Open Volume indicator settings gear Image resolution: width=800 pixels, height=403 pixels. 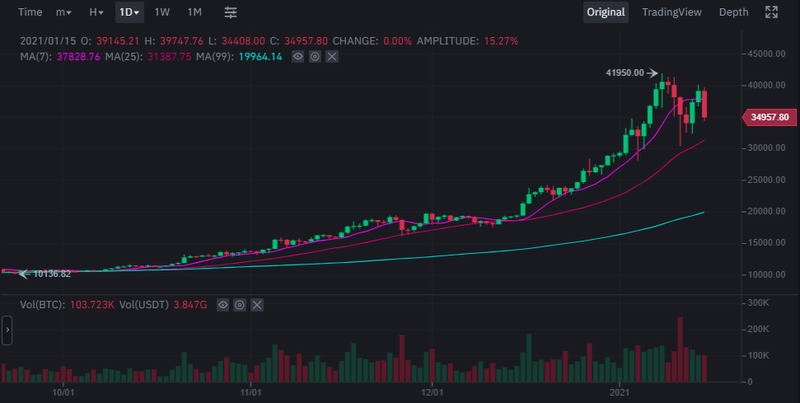point(240,303)
